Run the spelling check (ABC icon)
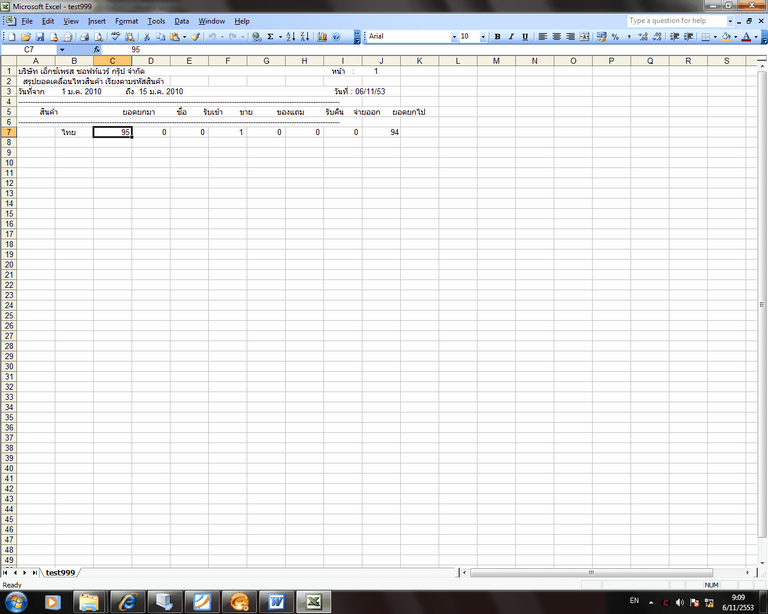Viewport: 768px width, 614px height. click(x=116, y=37)
